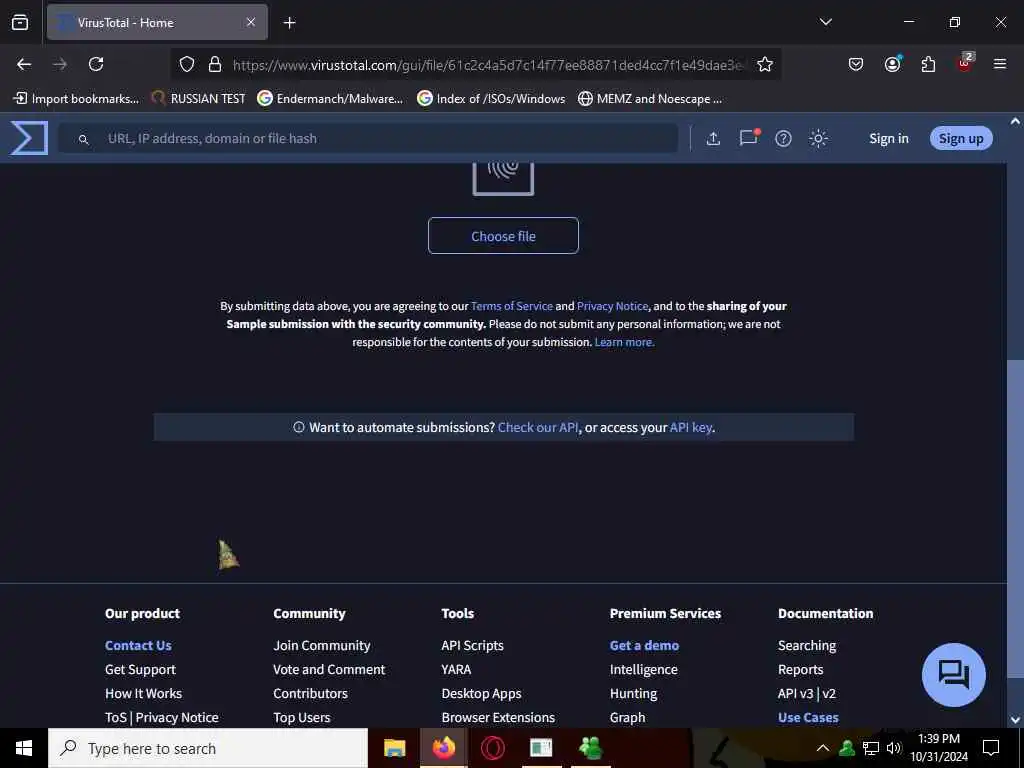Open the help question-mark icon

pyautogui.click(x=783, y=138)
